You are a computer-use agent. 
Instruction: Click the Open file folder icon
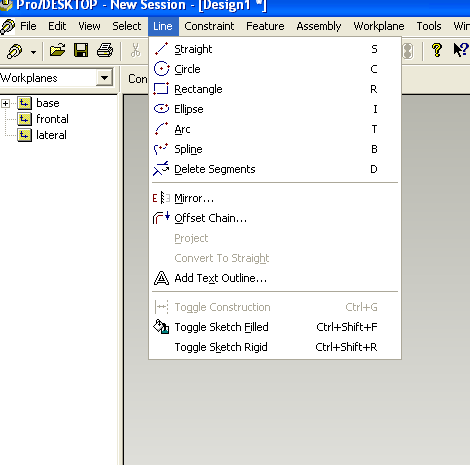57,51
